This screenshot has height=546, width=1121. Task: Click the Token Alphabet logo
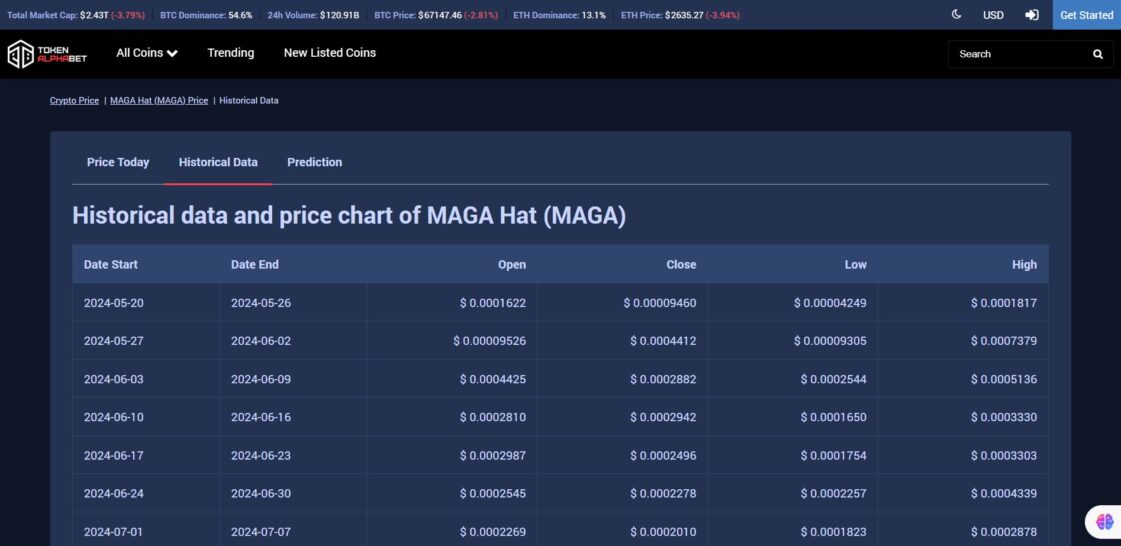[x=47, y=54]
